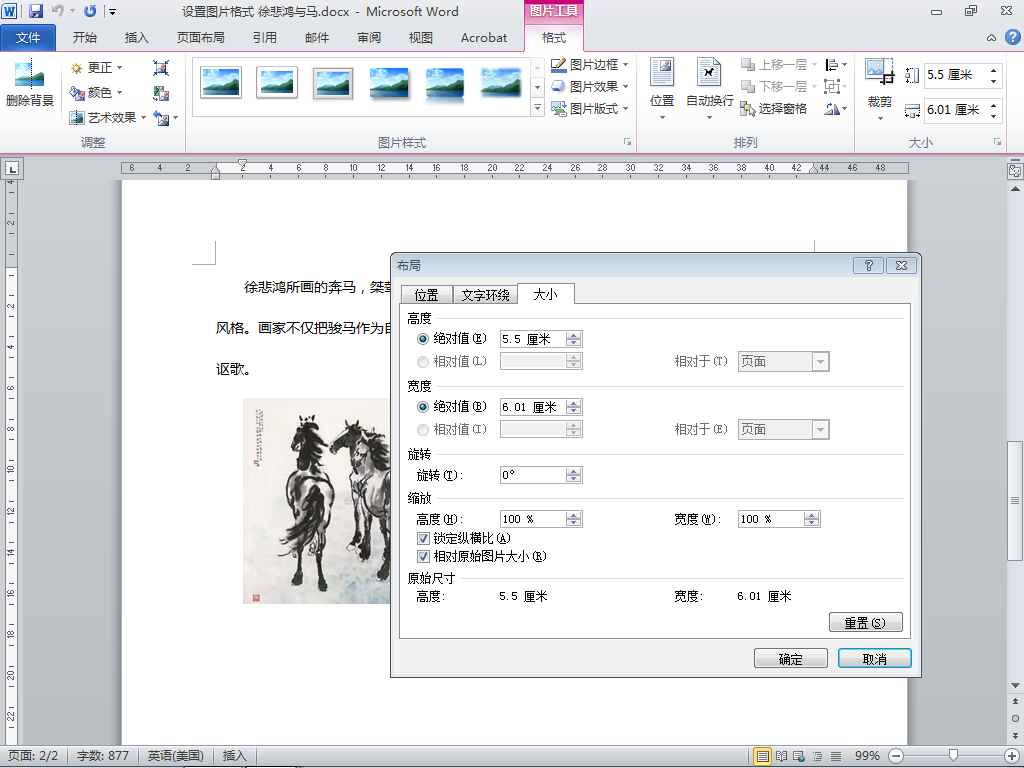Click the zoom slider handle in status bar

[953, 756]
